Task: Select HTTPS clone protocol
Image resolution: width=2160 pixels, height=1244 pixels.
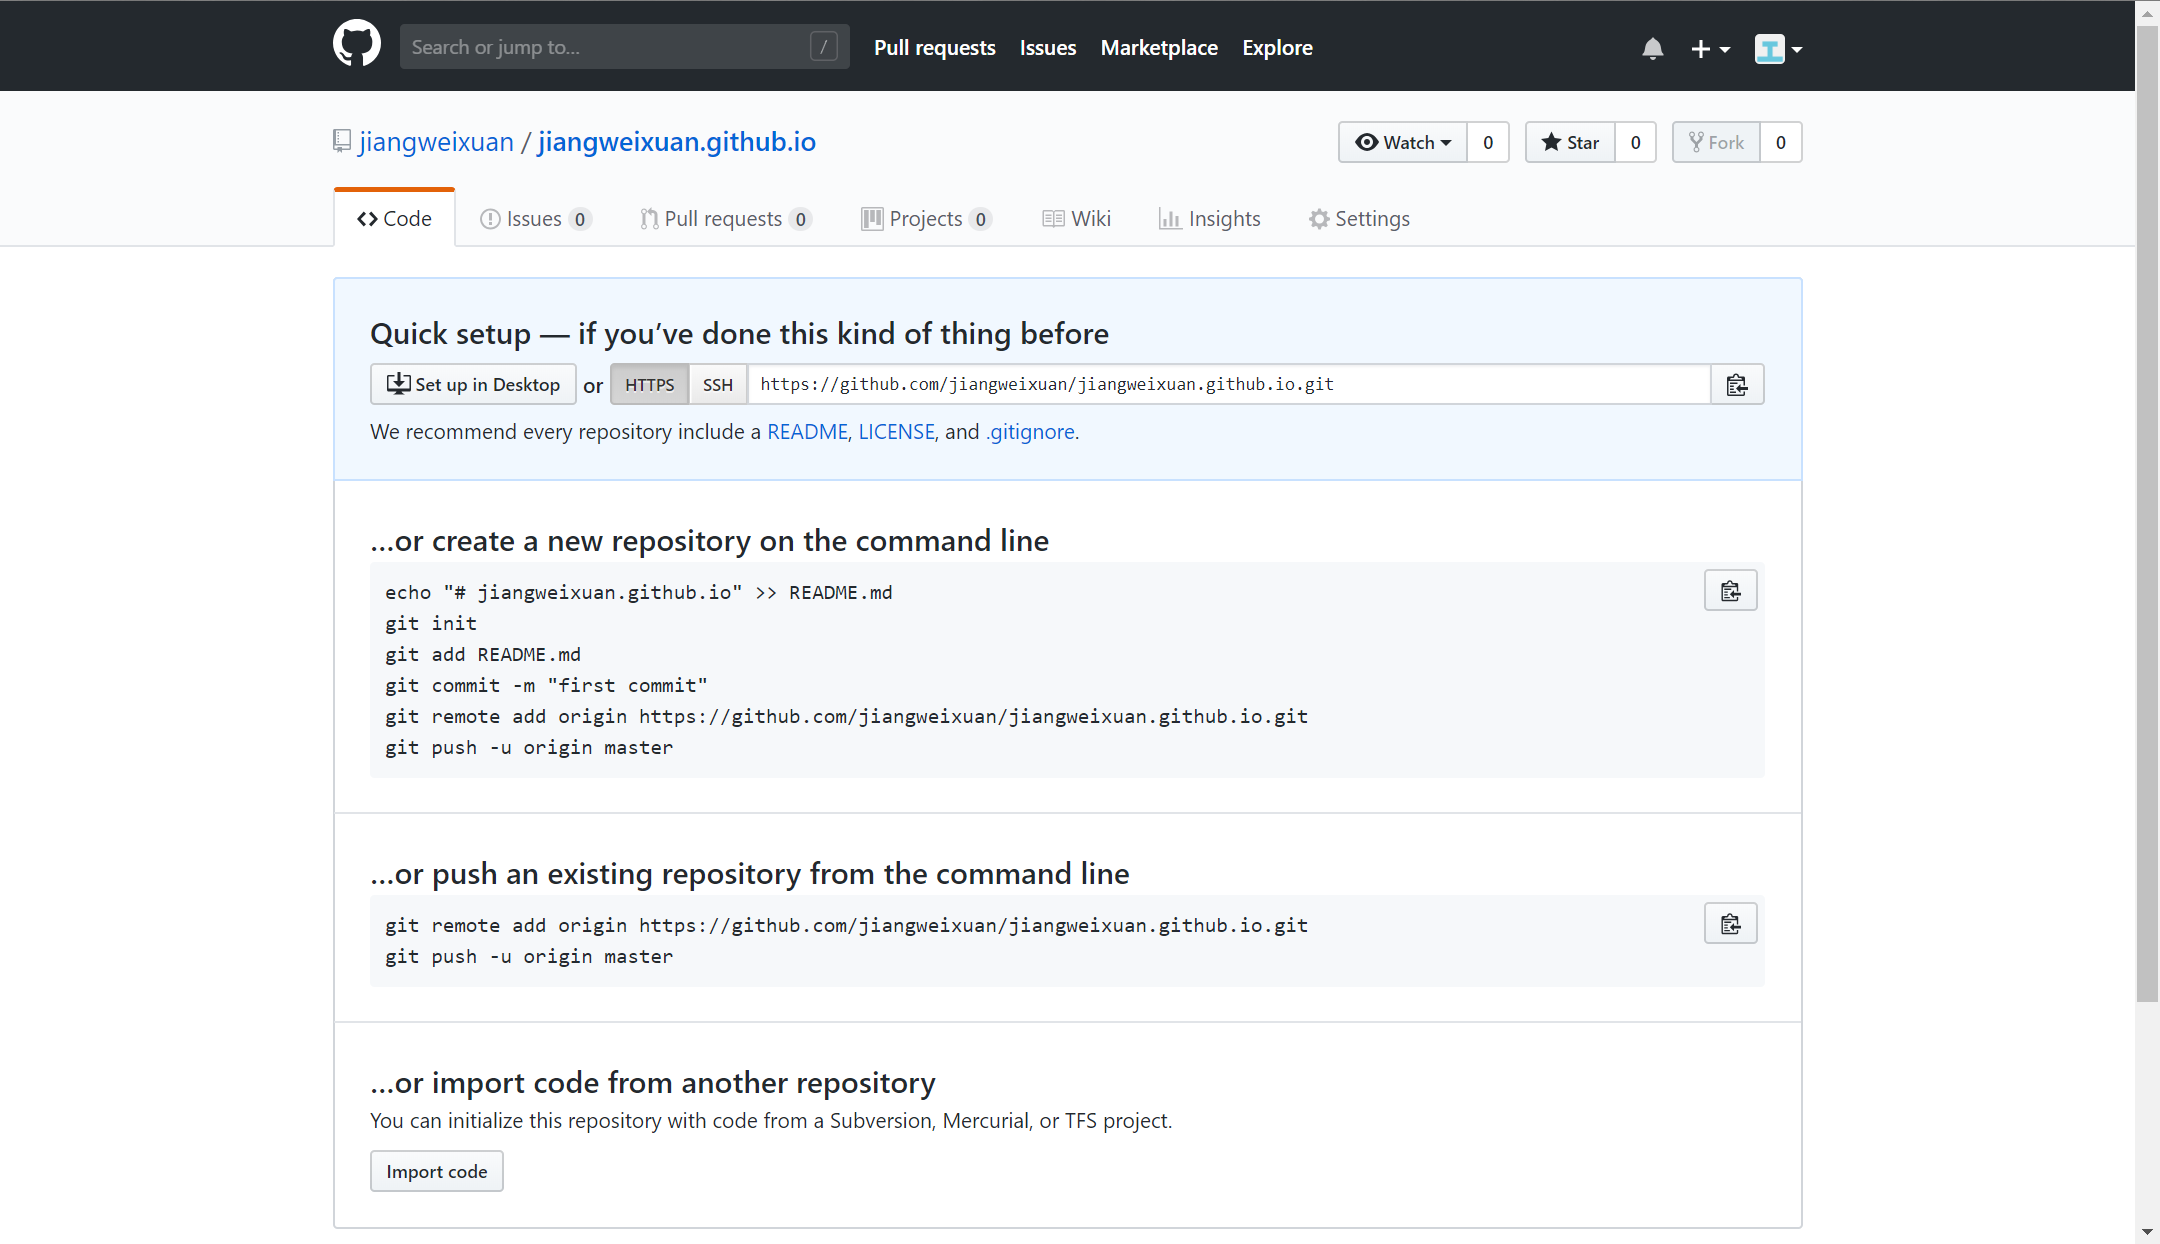Action: point(649,385)
